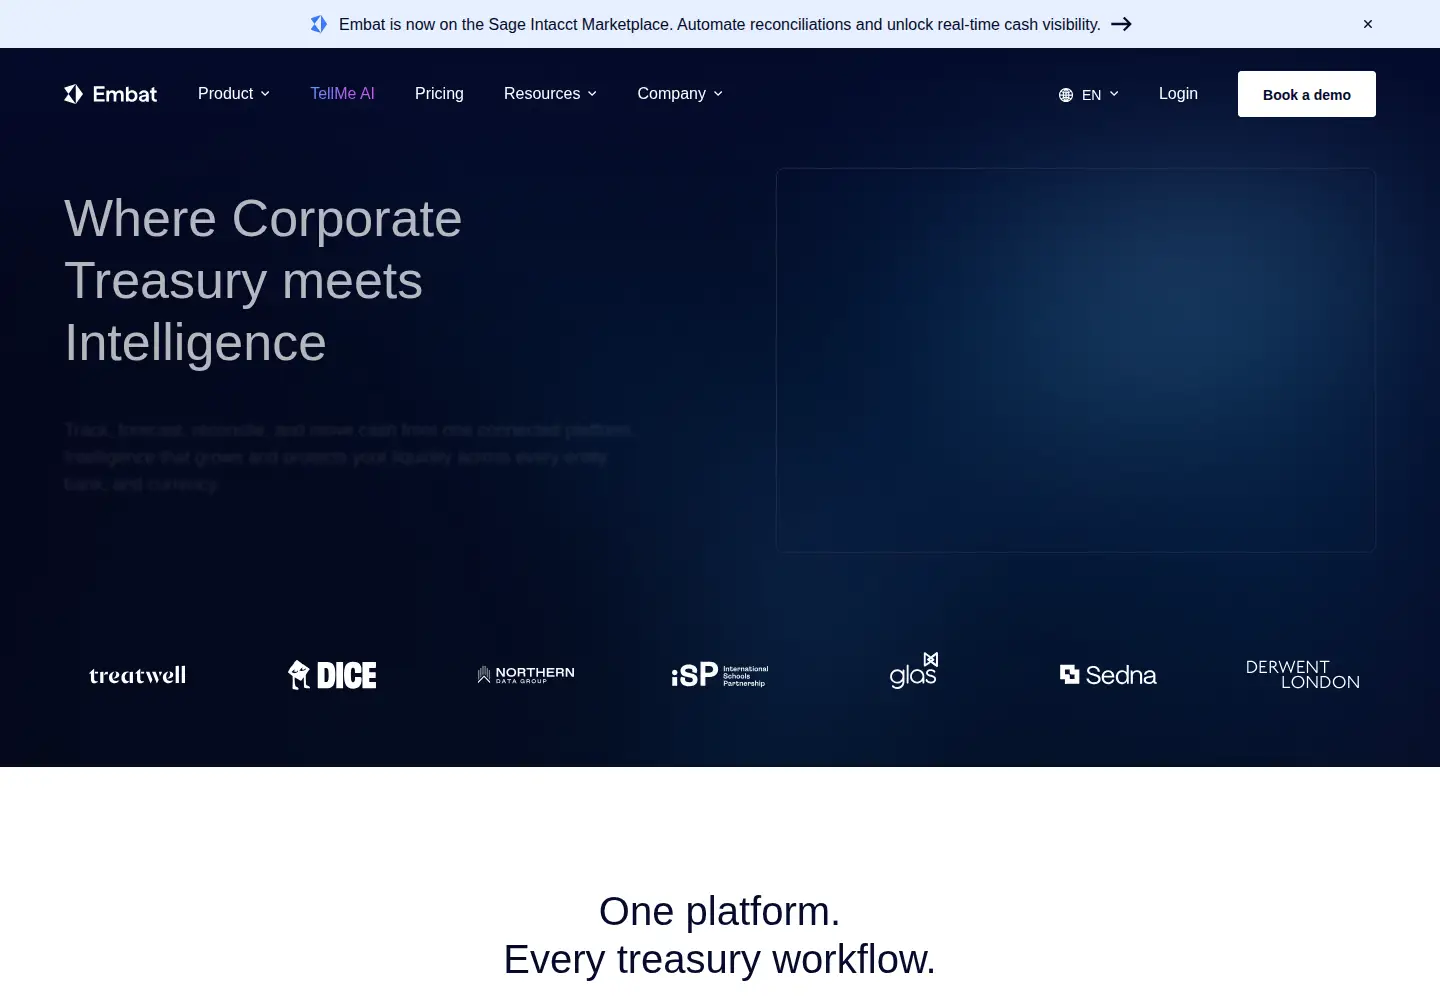Click the Embat logo in the header
Screen dimensions: 1440x1000
click(x=110, y=94)
